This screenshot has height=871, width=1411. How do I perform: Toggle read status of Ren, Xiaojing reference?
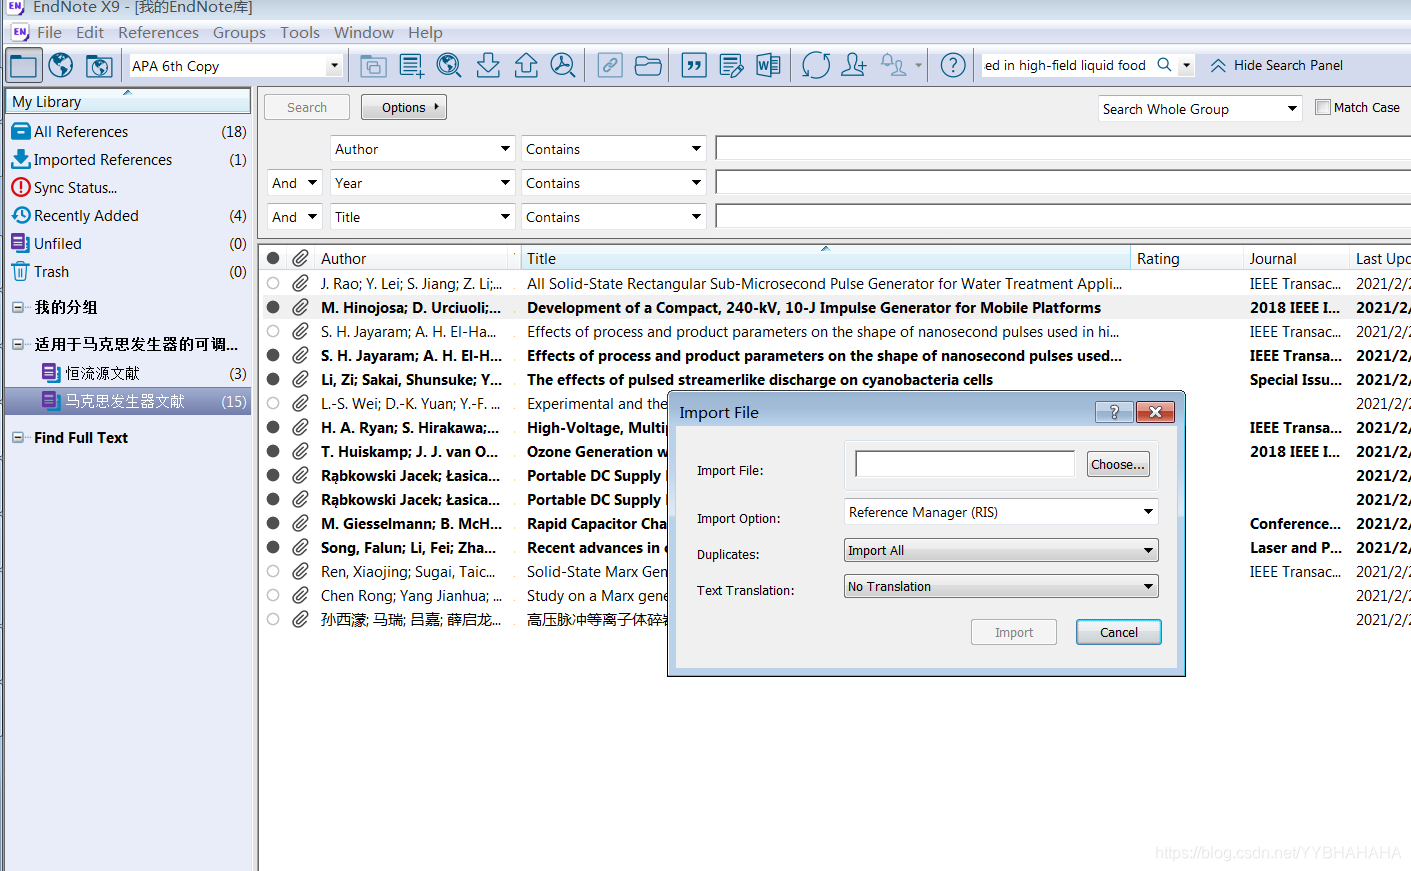point(273,572)
